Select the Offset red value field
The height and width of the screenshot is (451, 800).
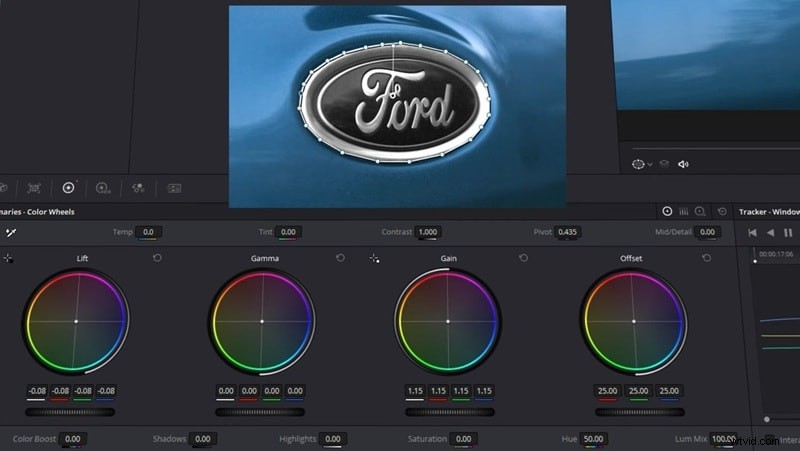(x=607, y=391)
